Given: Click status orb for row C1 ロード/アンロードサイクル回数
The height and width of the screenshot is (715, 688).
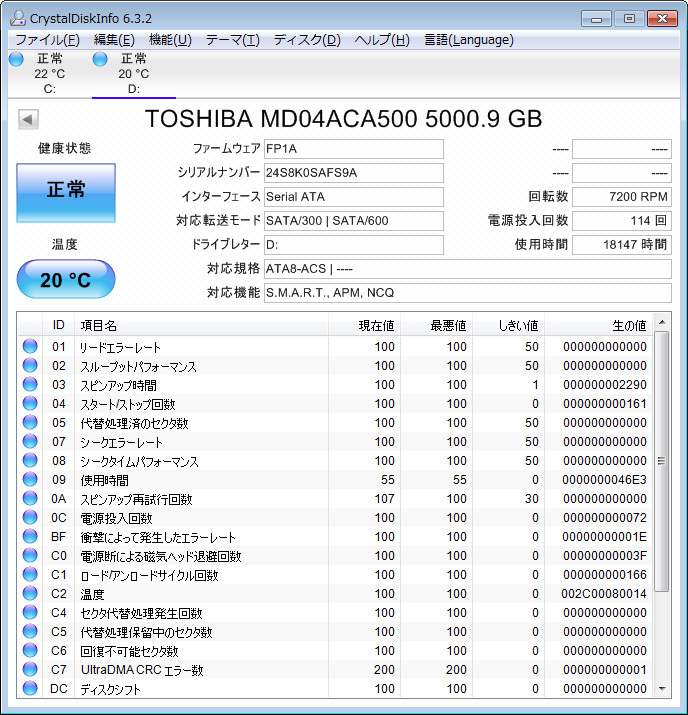Looking at the screenshot, I should [x=30, y=574].
